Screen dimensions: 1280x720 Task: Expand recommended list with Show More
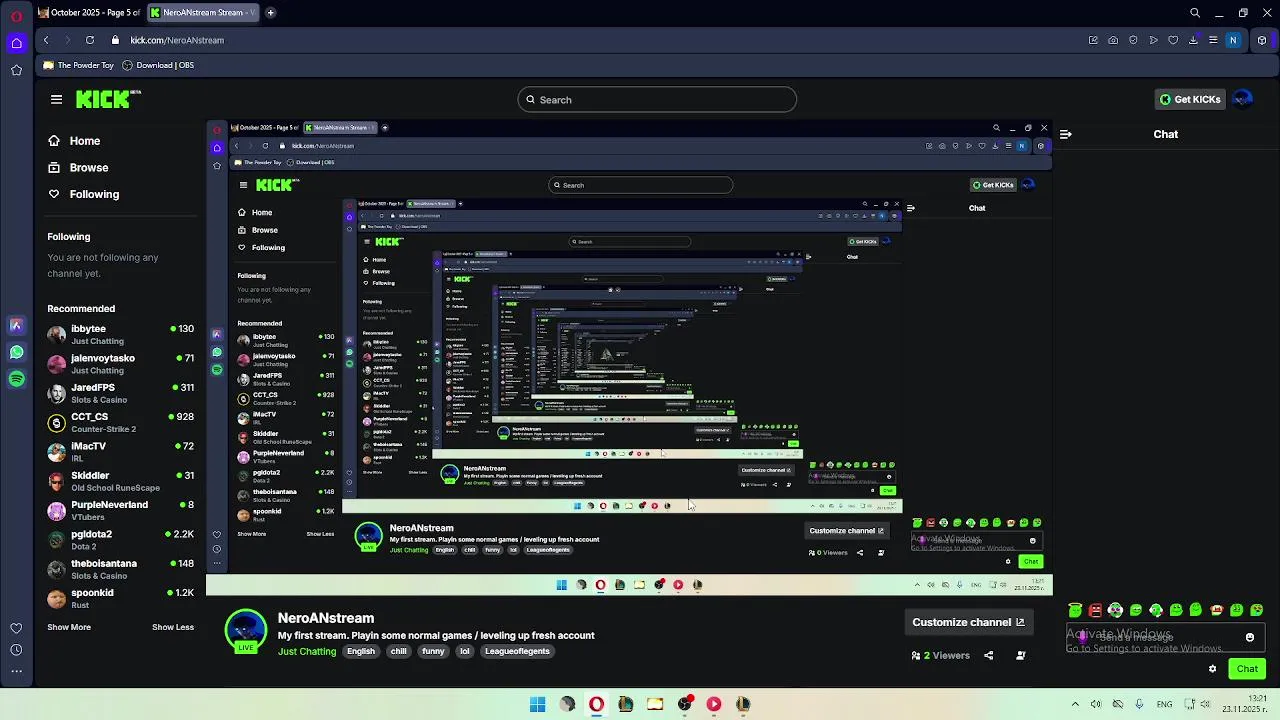click(69, 627)
